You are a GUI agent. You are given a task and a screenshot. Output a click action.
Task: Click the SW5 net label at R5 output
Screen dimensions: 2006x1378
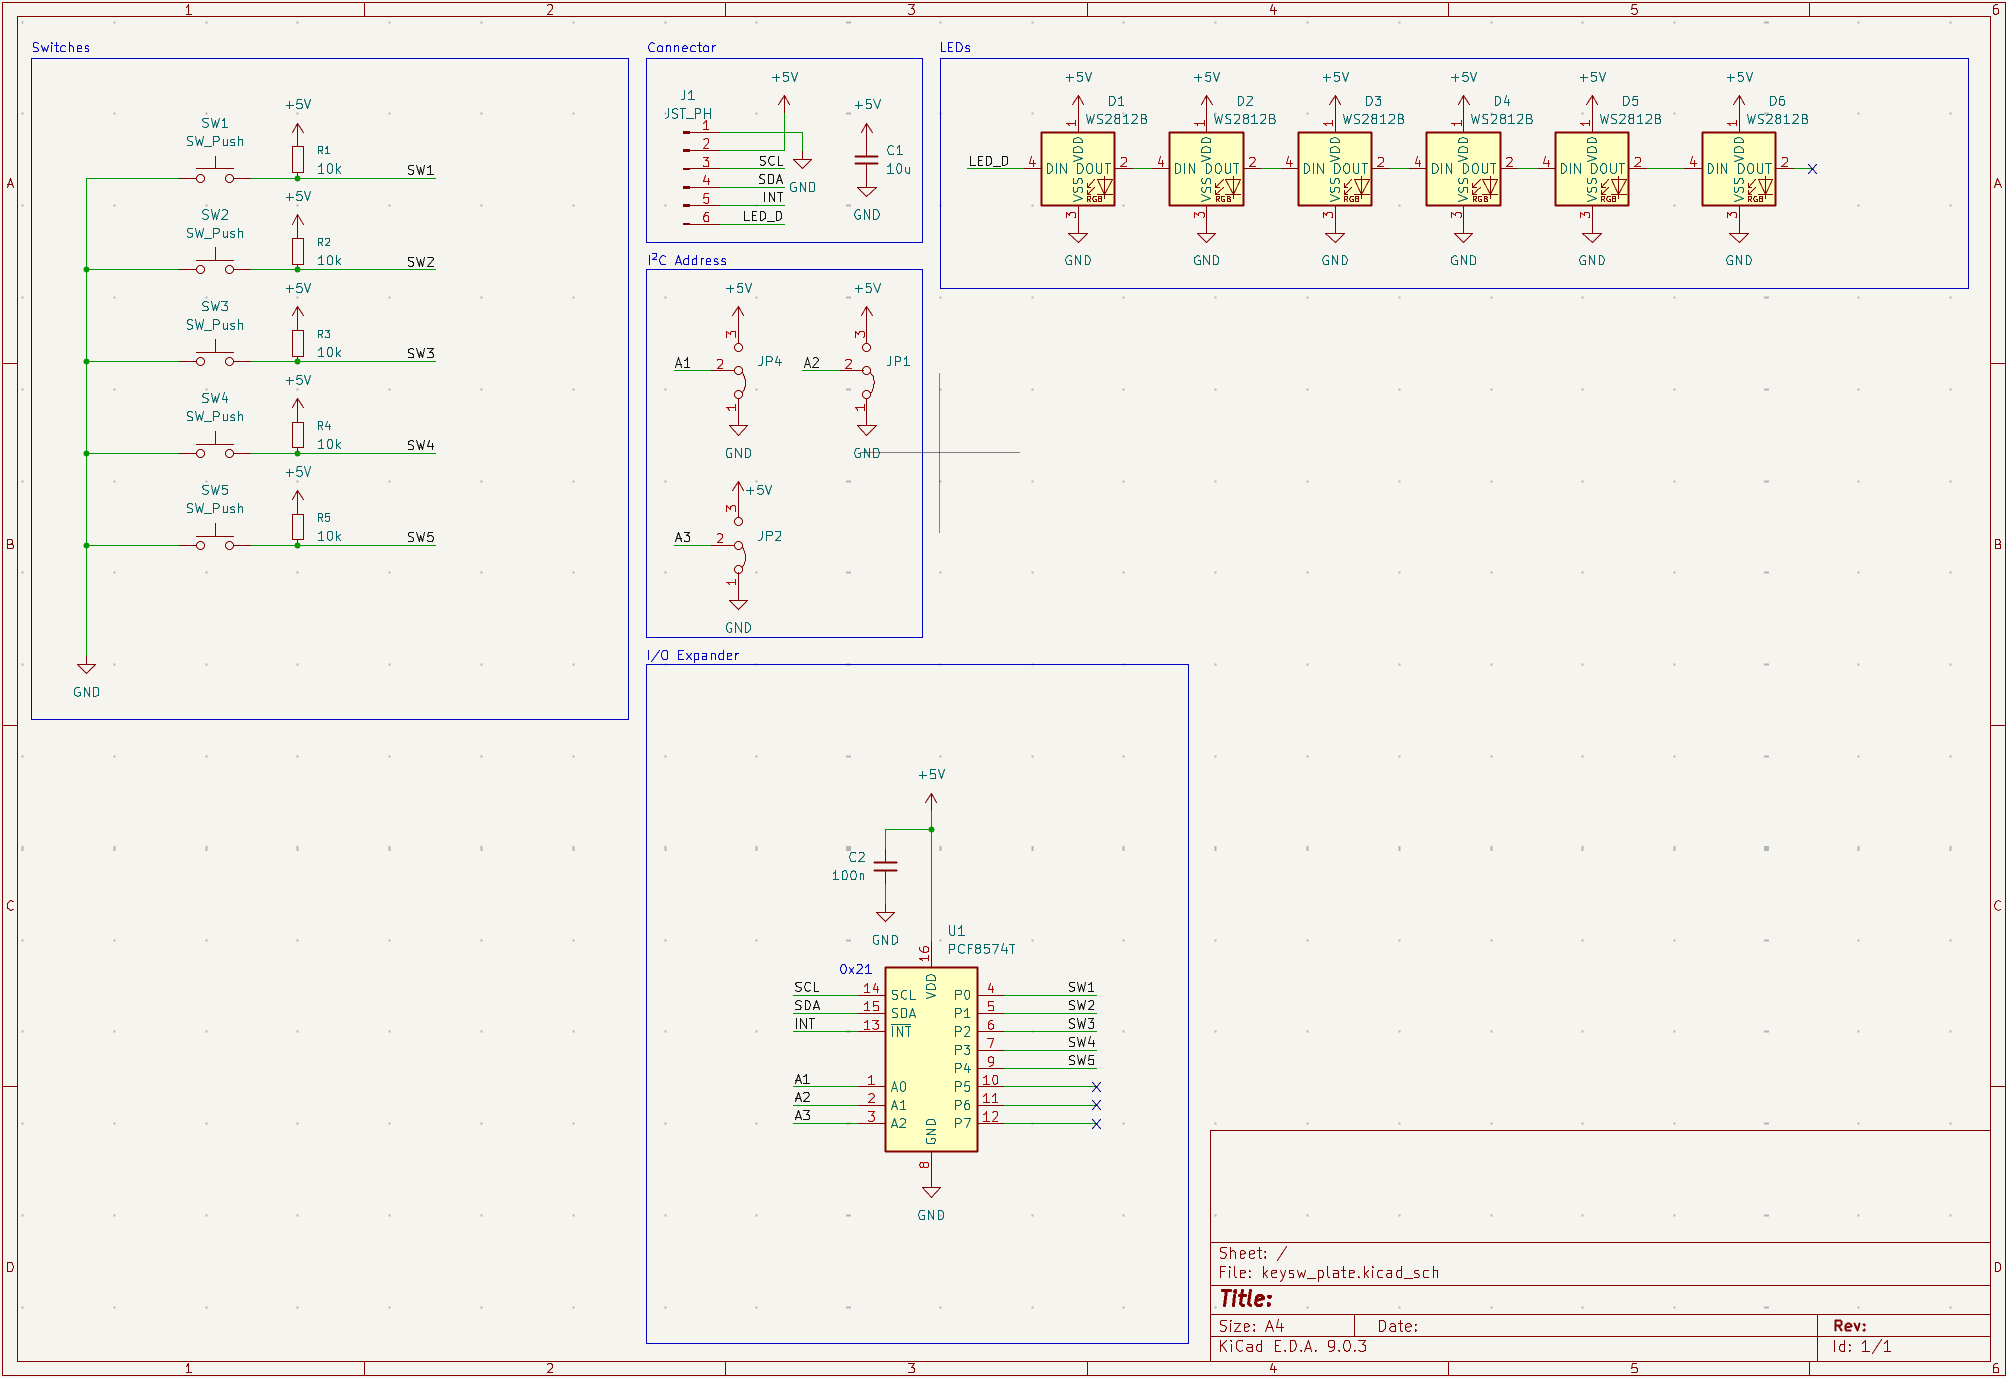tap(421, 537)
